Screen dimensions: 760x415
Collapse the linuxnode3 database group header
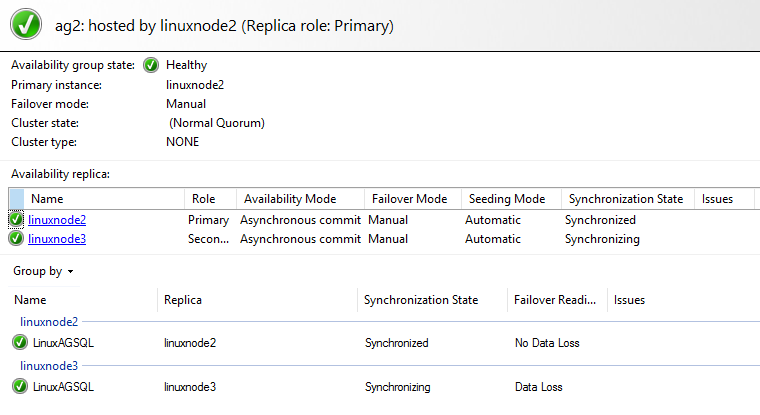point(49,366)
